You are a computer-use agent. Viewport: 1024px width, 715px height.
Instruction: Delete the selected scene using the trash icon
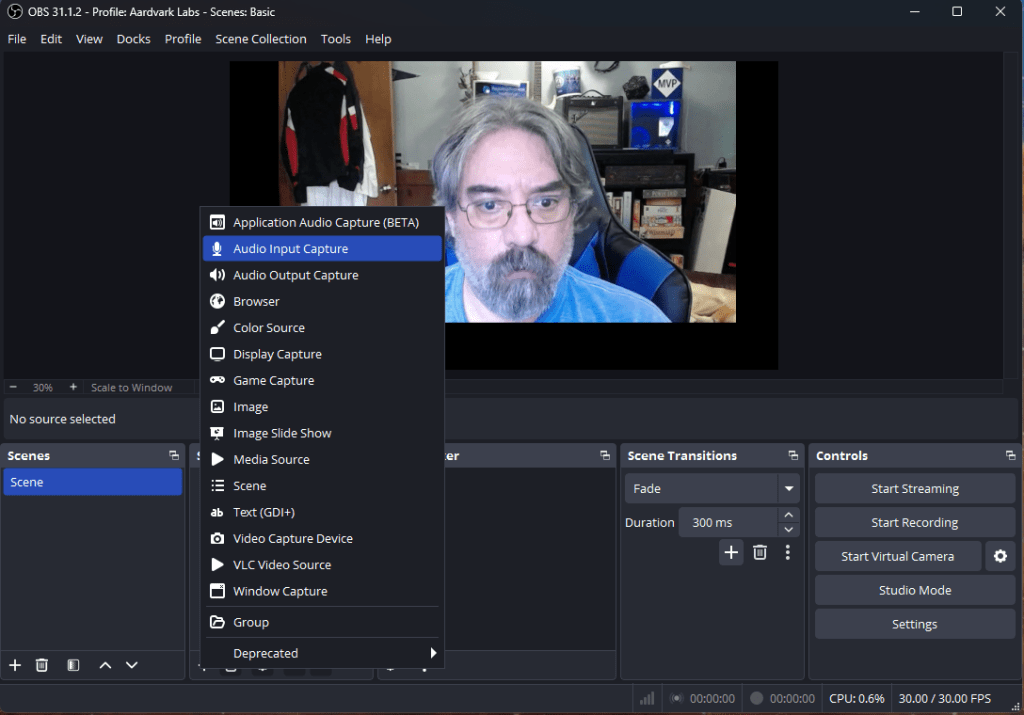click(x=42, y=665)
